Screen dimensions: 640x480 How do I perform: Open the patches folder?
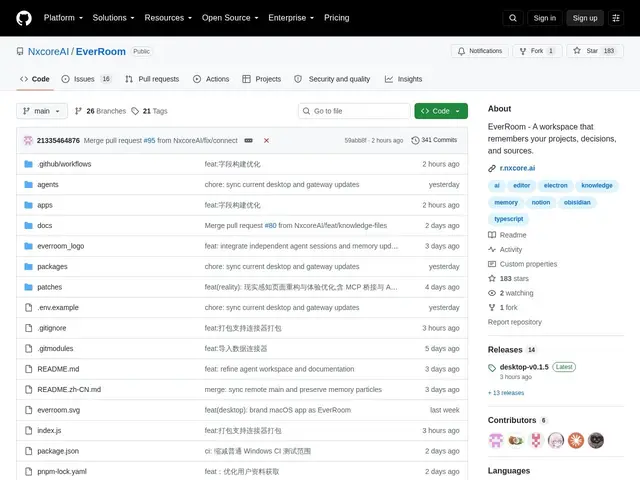[49, 287]
